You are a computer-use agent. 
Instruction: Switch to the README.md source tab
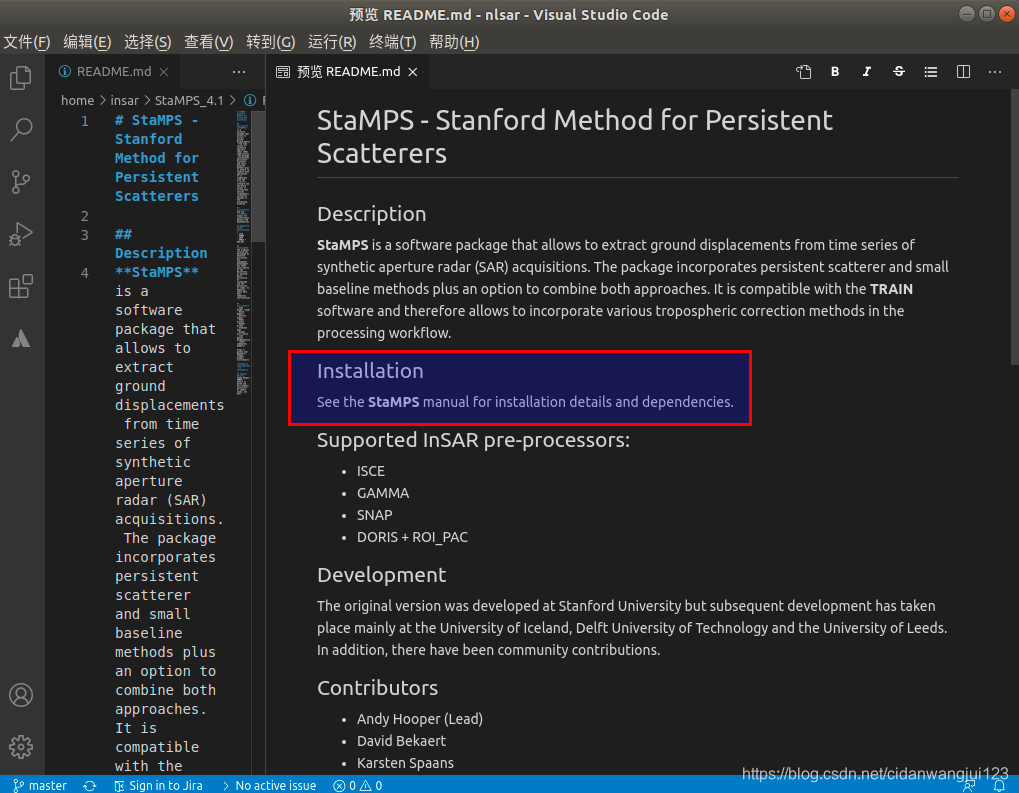(114, 72)
